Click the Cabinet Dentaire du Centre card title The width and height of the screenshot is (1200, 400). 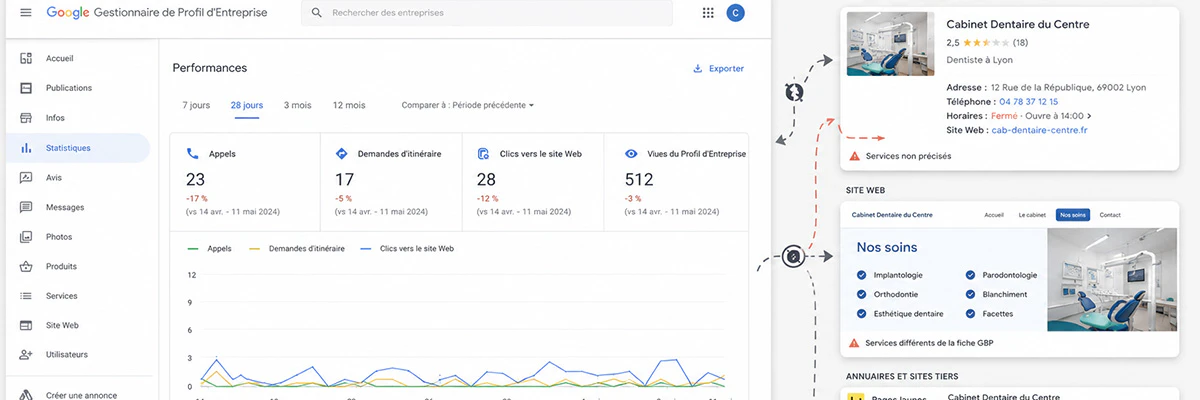(1018, 24)
